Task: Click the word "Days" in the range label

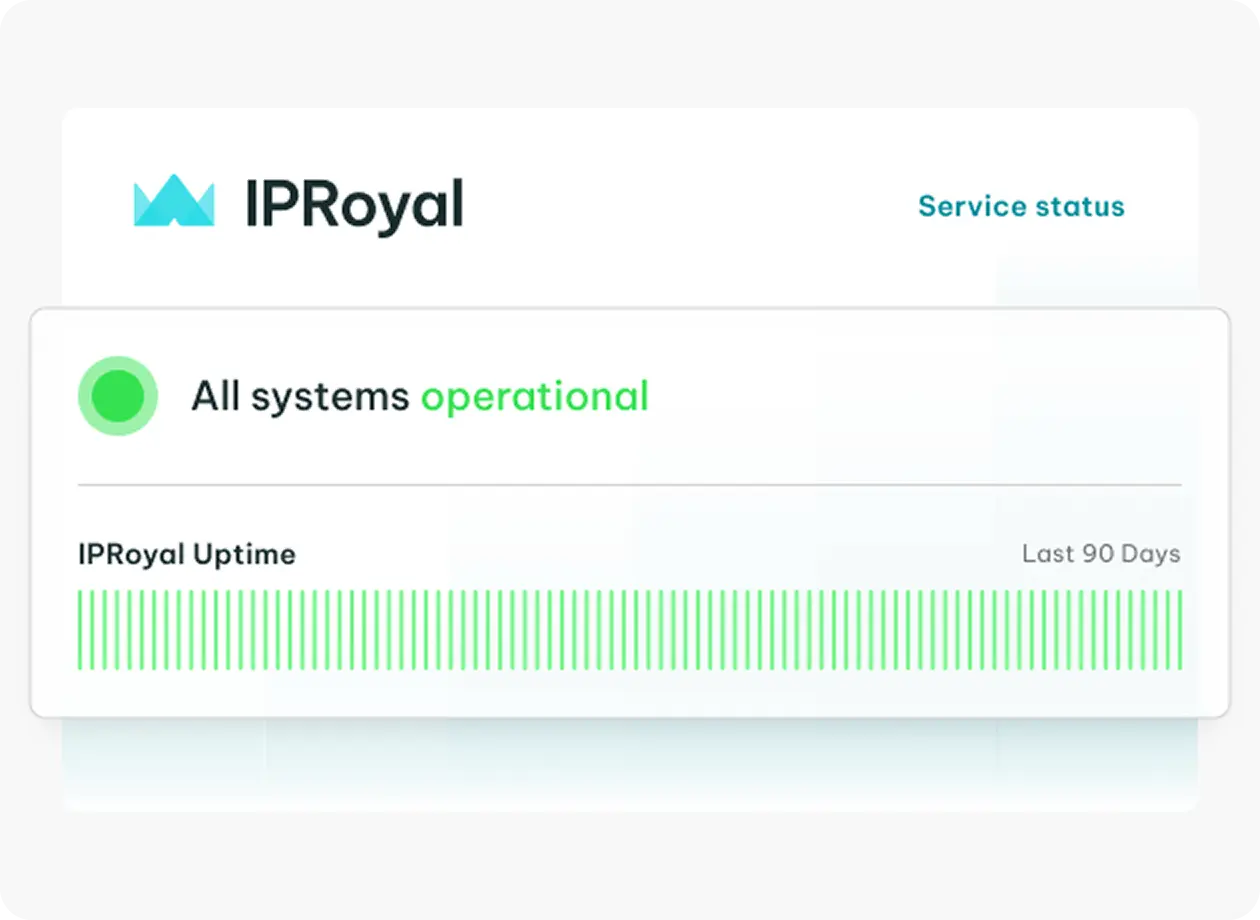Action: click(1151, 554)
